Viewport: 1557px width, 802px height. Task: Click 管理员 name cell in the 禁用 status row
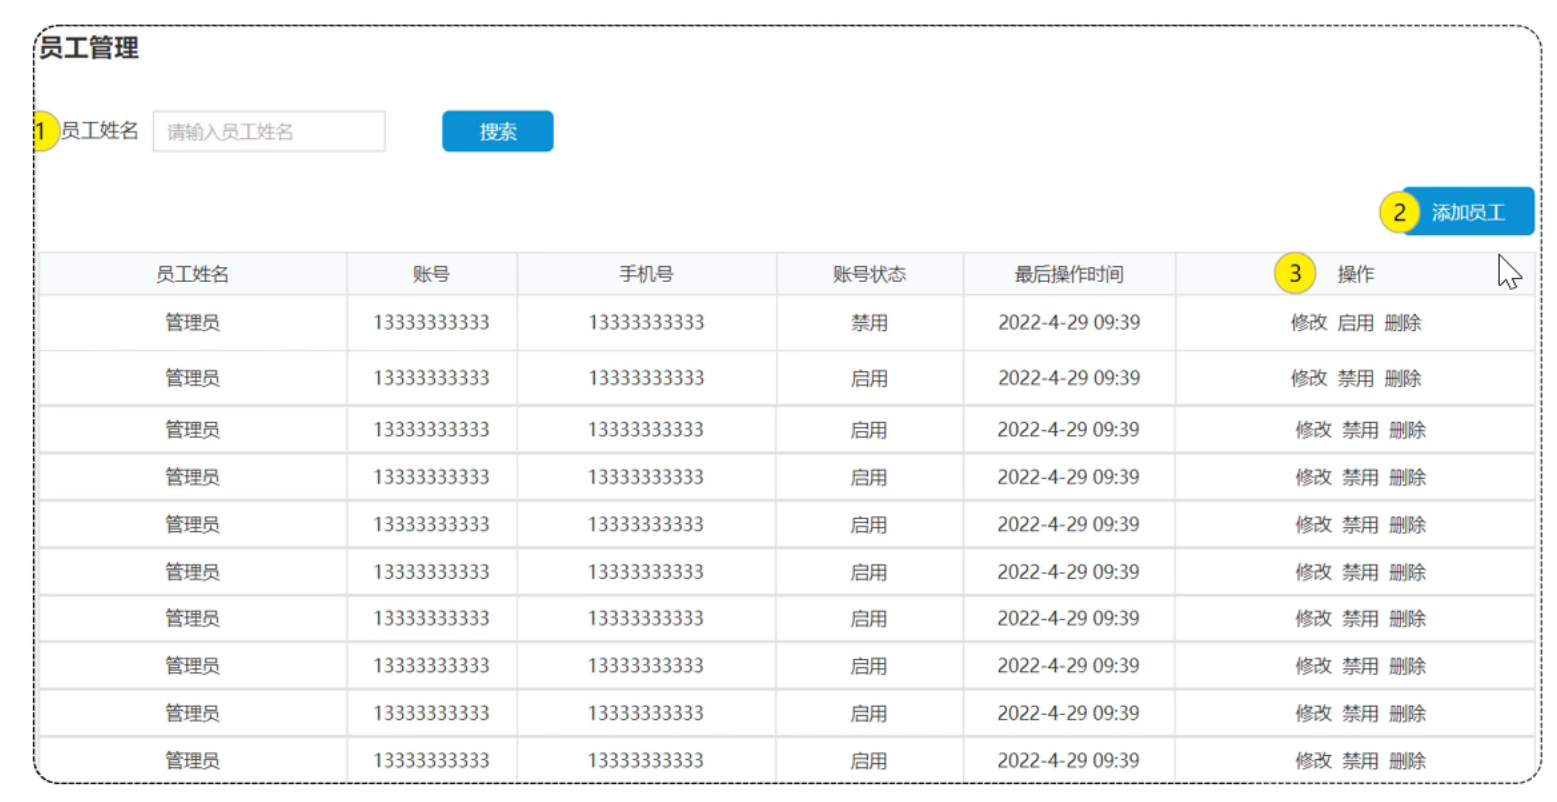point(192,322)
